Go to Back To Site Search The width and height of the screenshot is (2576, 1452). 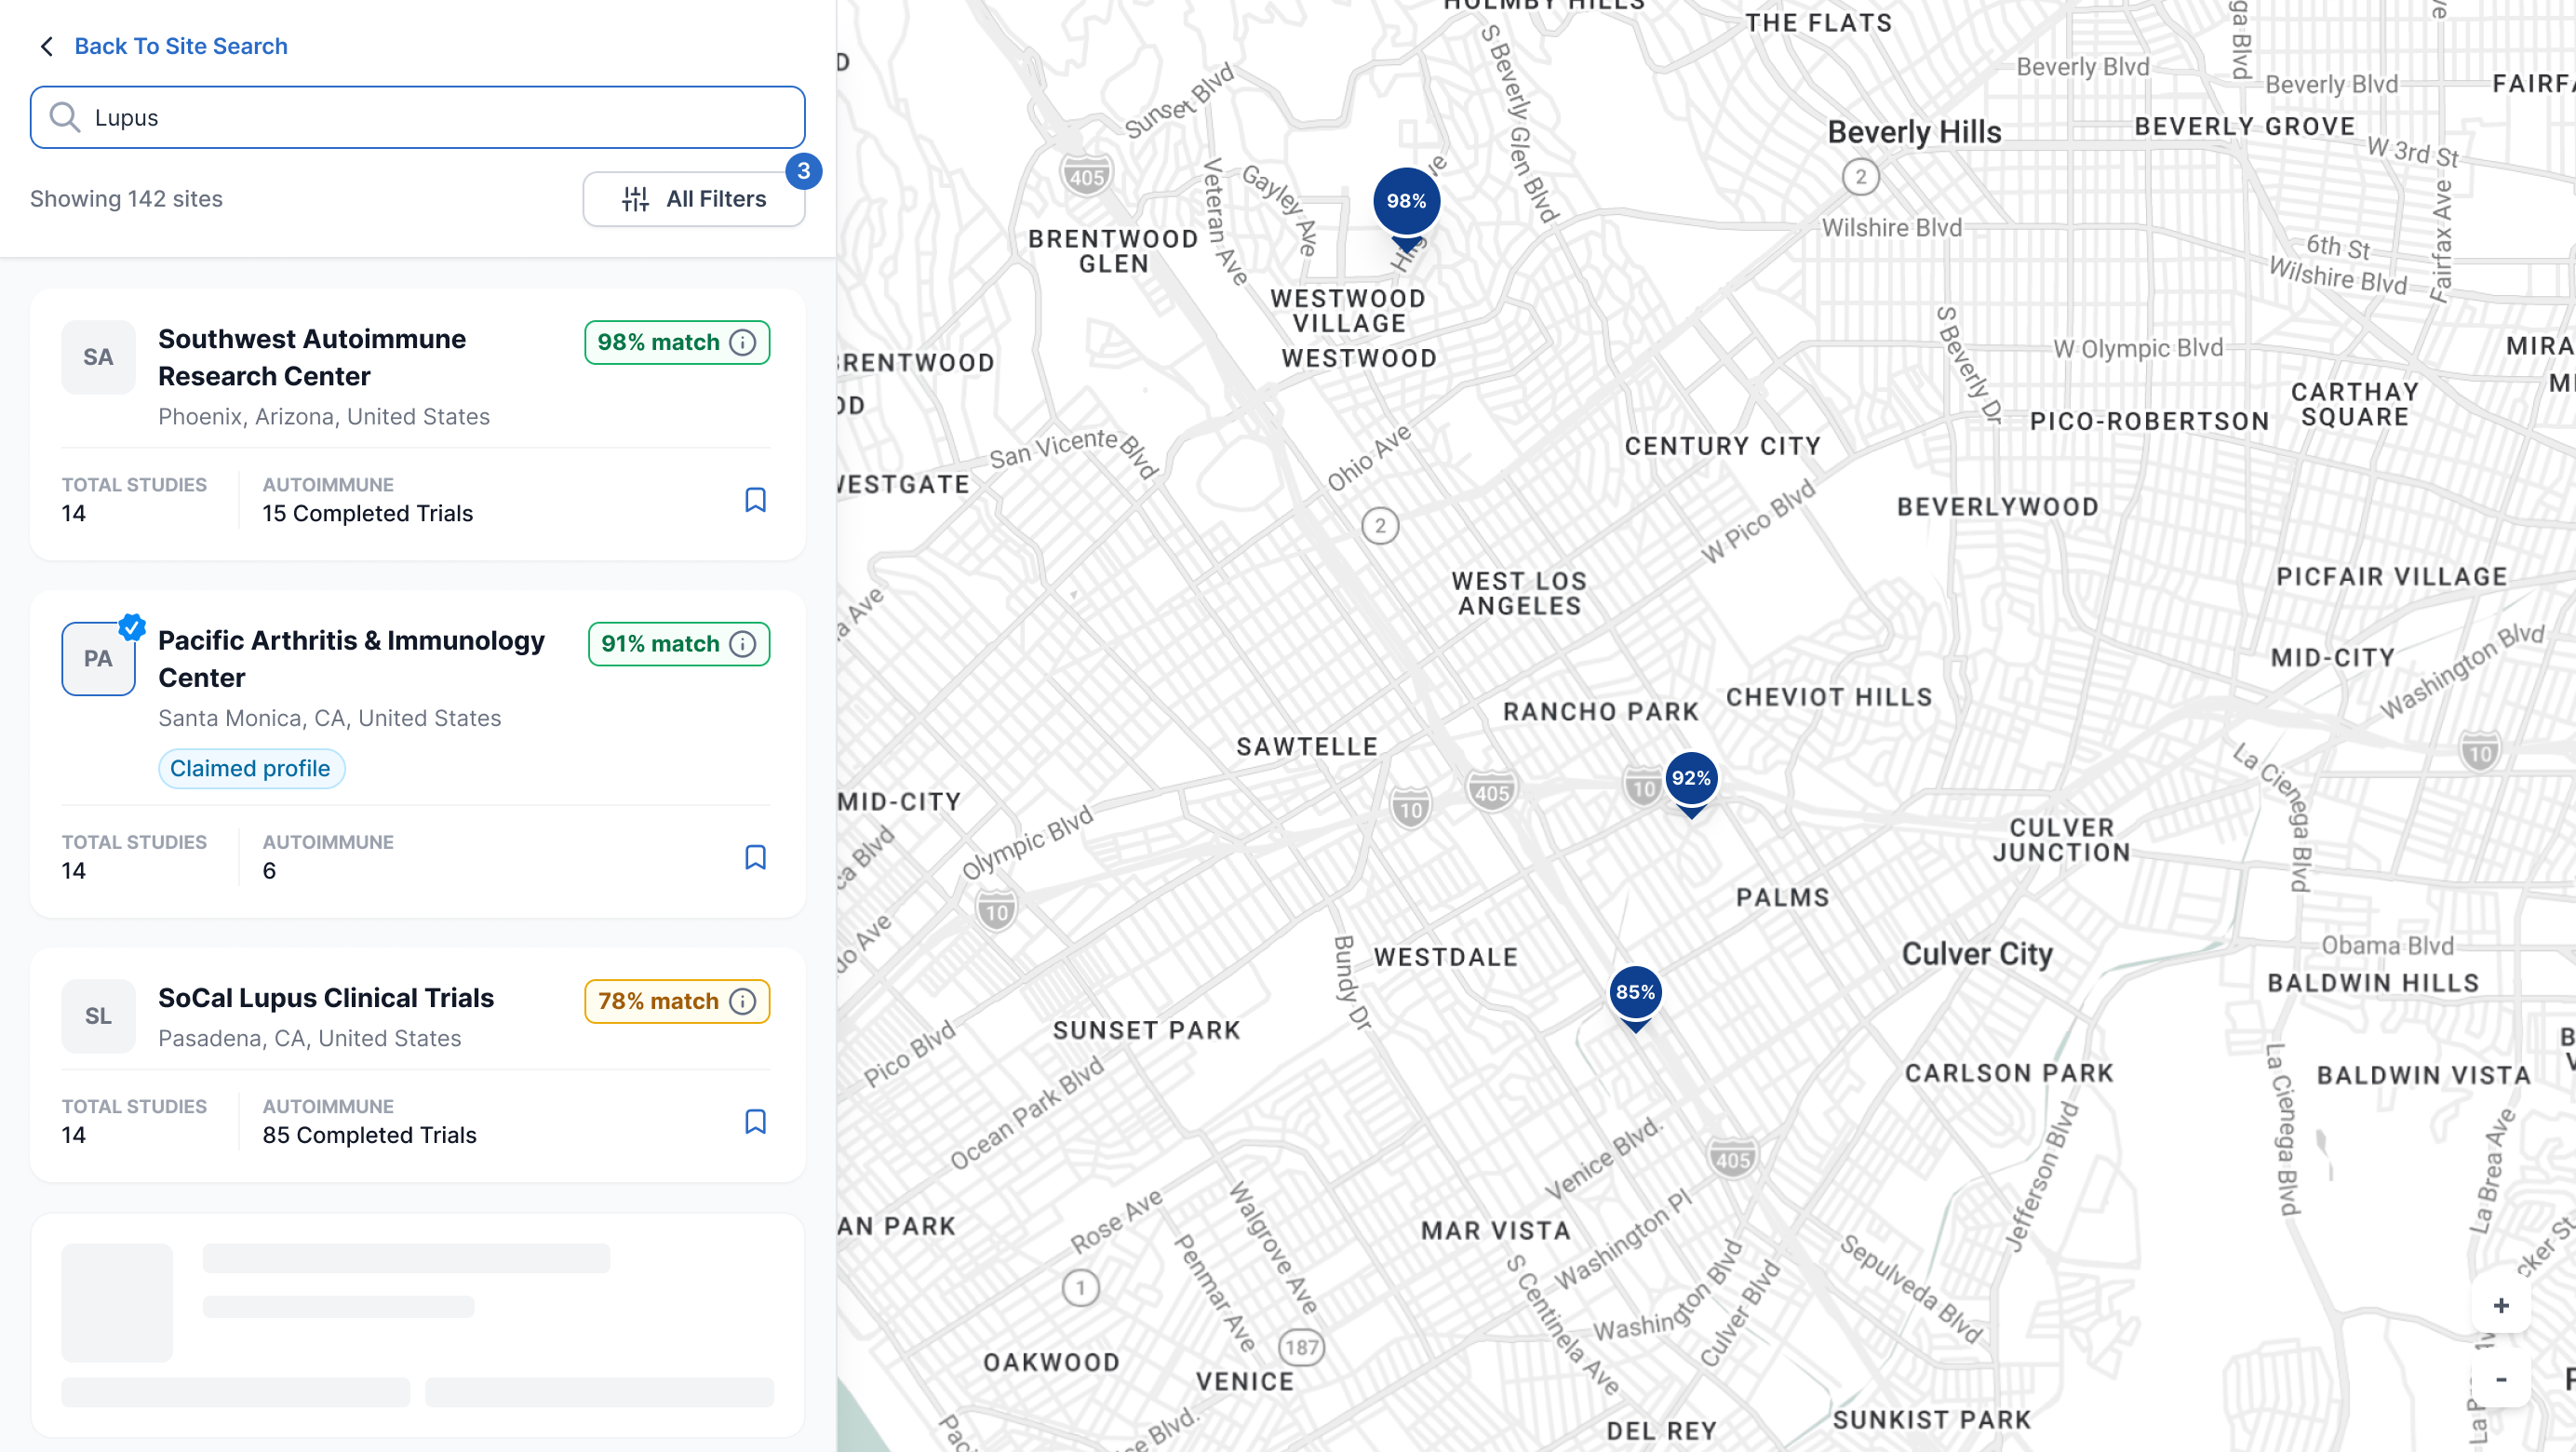(x=181, y=46)
